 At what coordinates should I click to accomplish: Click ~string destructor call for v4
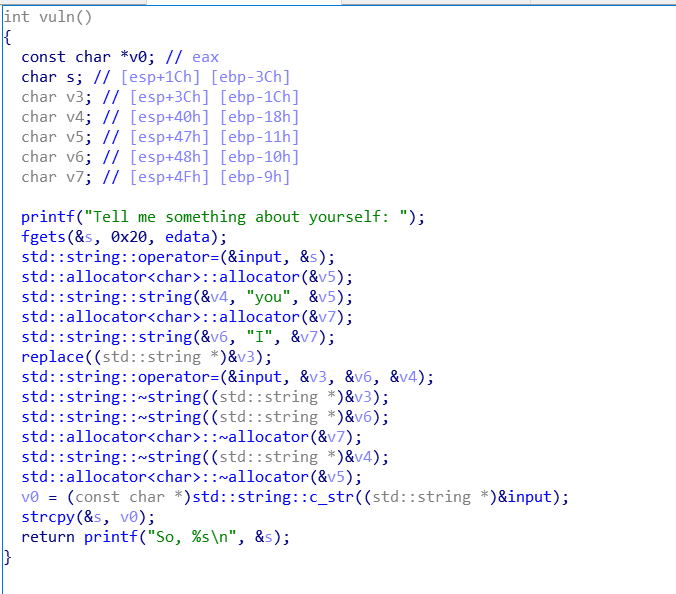(x=205, y=457)
